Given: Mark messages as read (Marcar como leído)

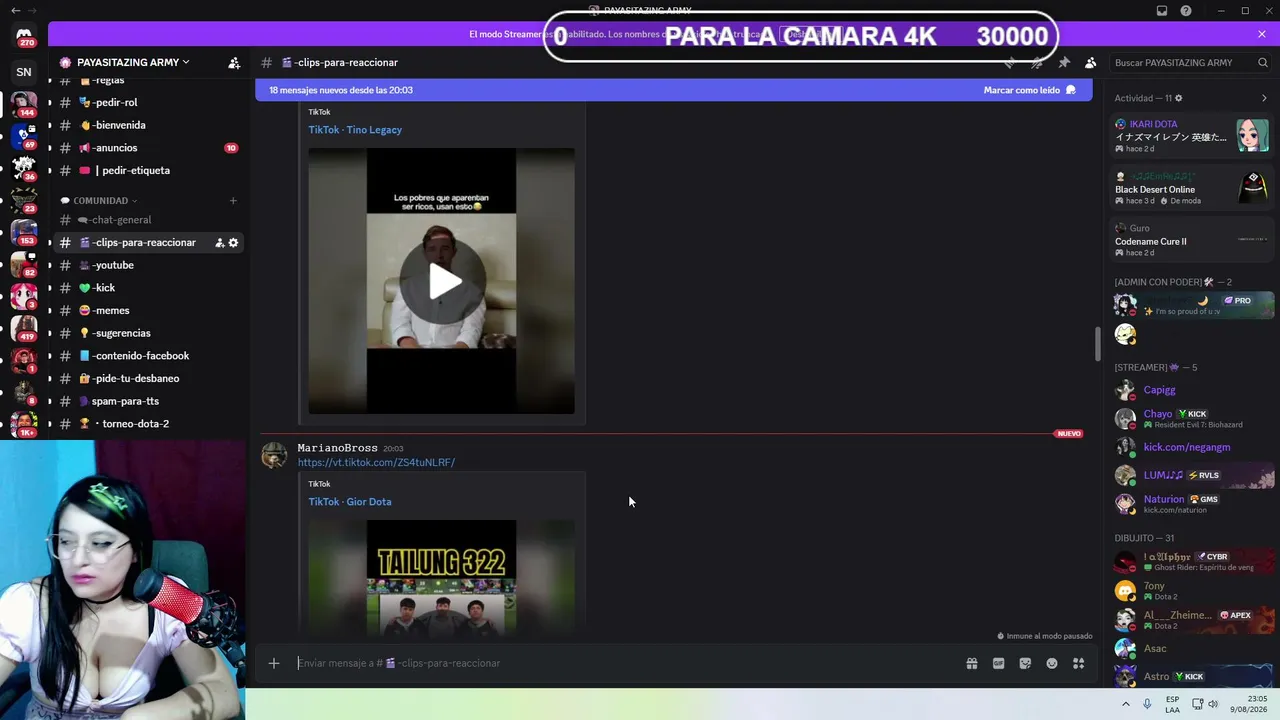Looking at the screenshot, I should click(1029, 90).
